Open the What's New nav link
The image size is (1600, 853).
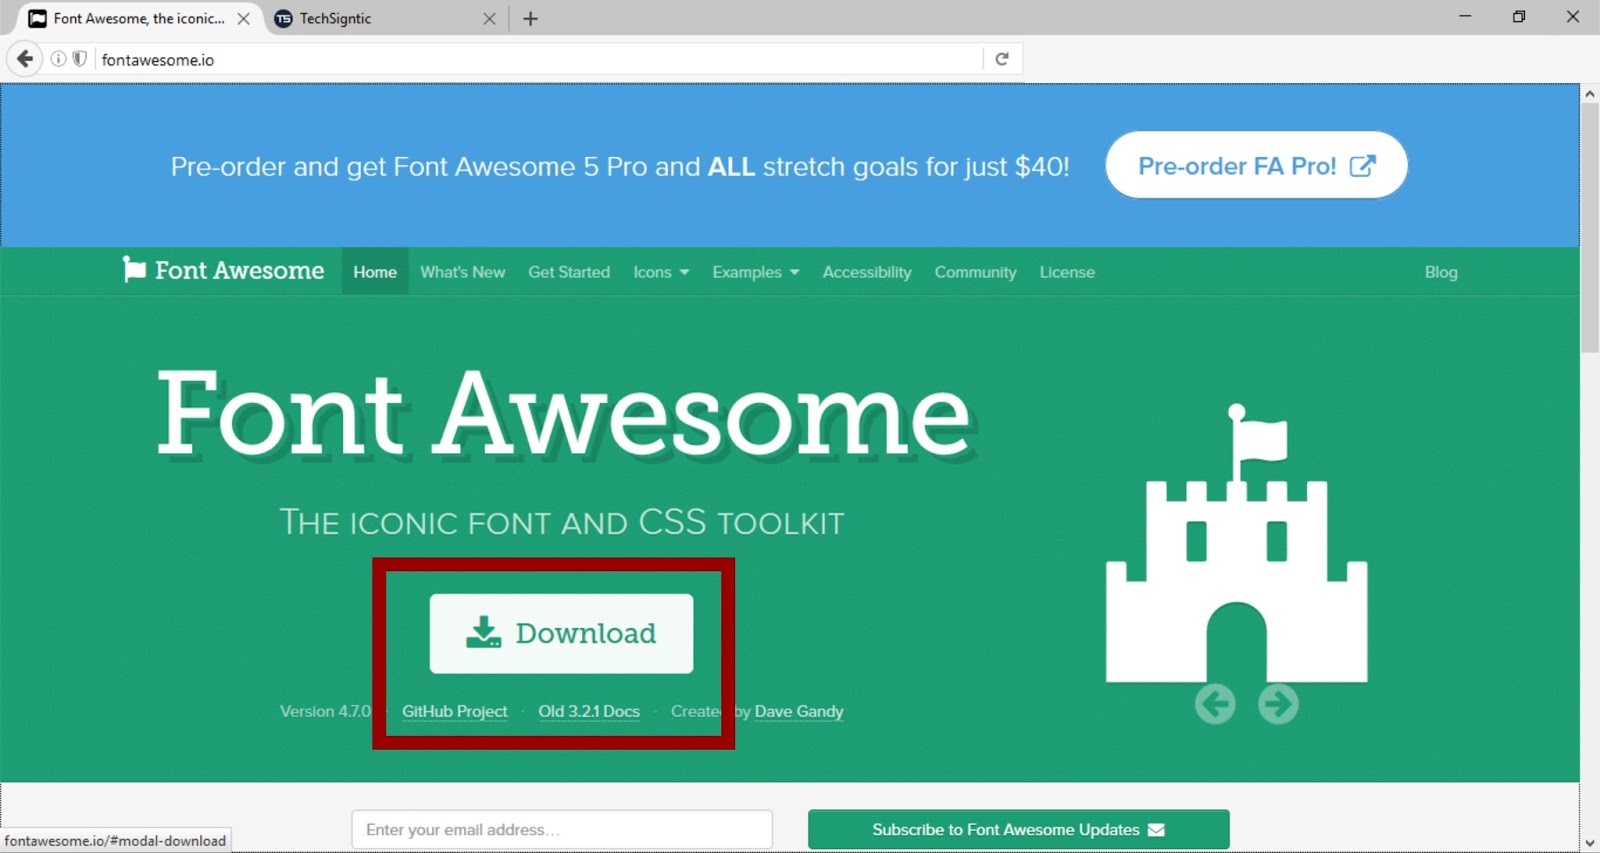pyautogui.click(x=462, y=272)
